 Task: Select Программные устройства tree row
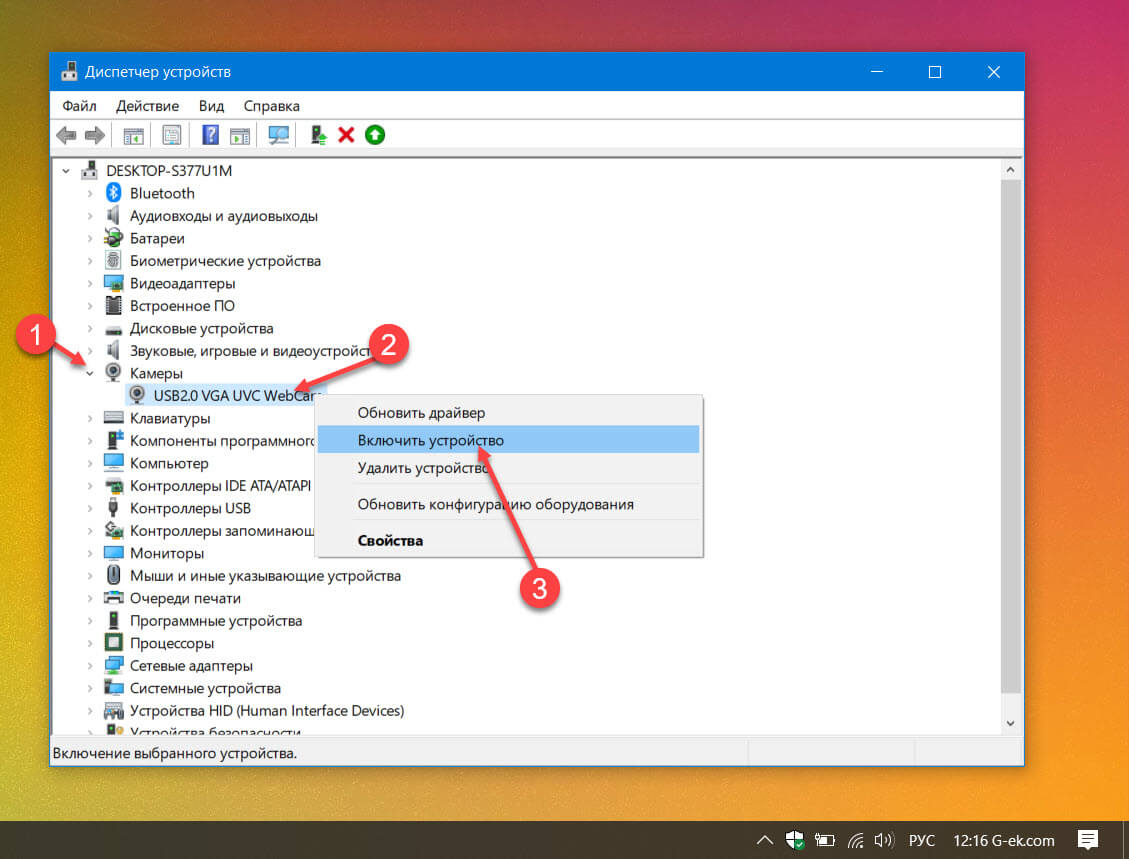[x=216, y=620]
